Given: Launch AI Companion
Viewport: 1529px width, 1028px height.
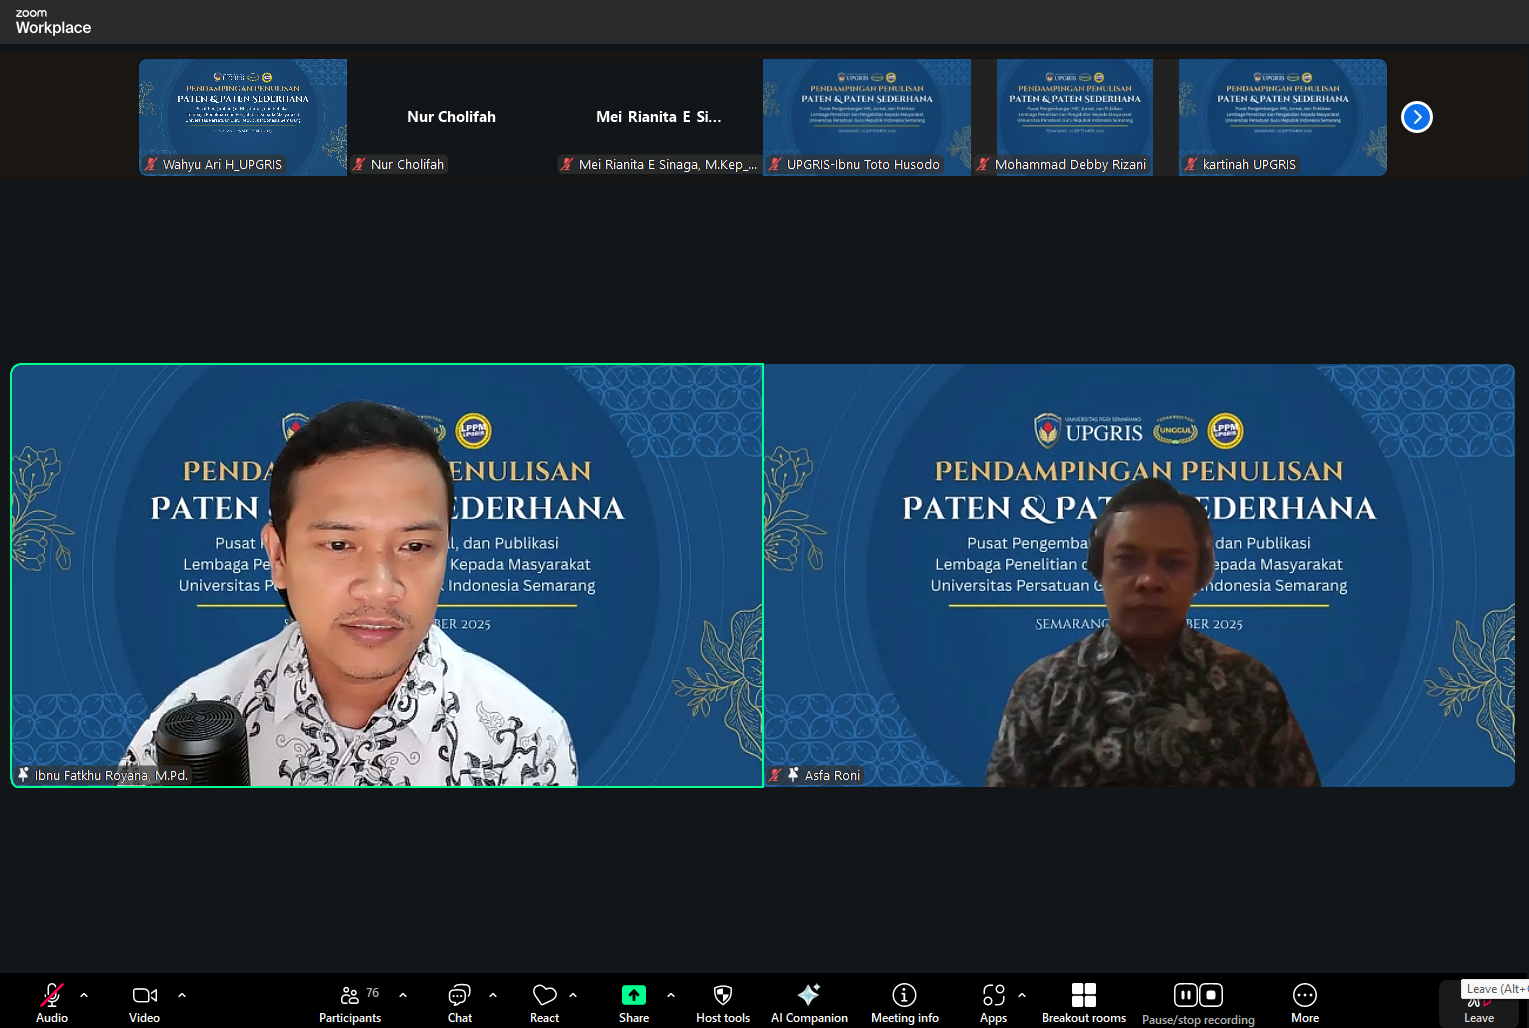Looking at the screenshot, I should [x=809, y=1003].
